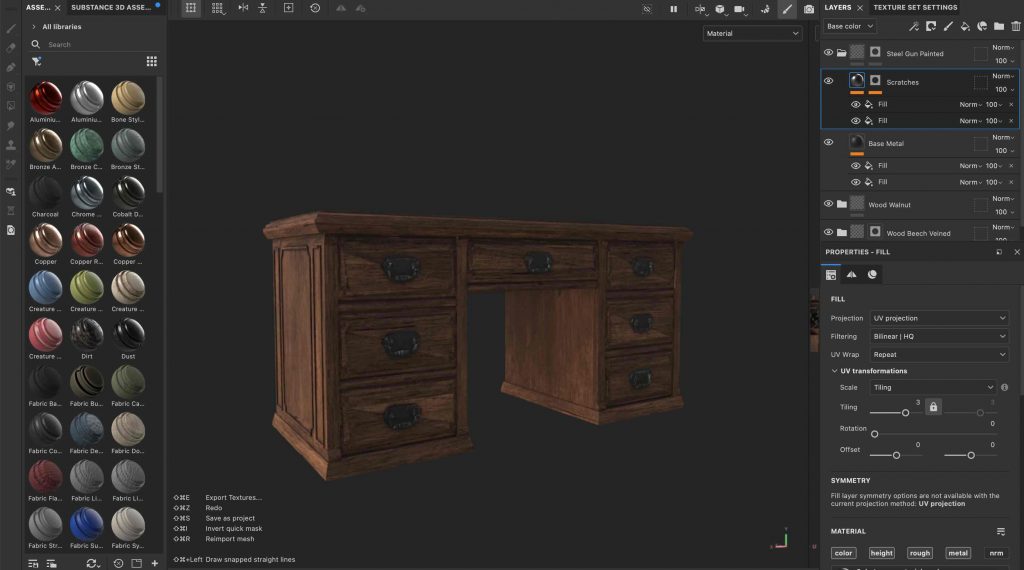Click the pause rendering icon
1024x570 pixels.
click(x=673, y=9)
